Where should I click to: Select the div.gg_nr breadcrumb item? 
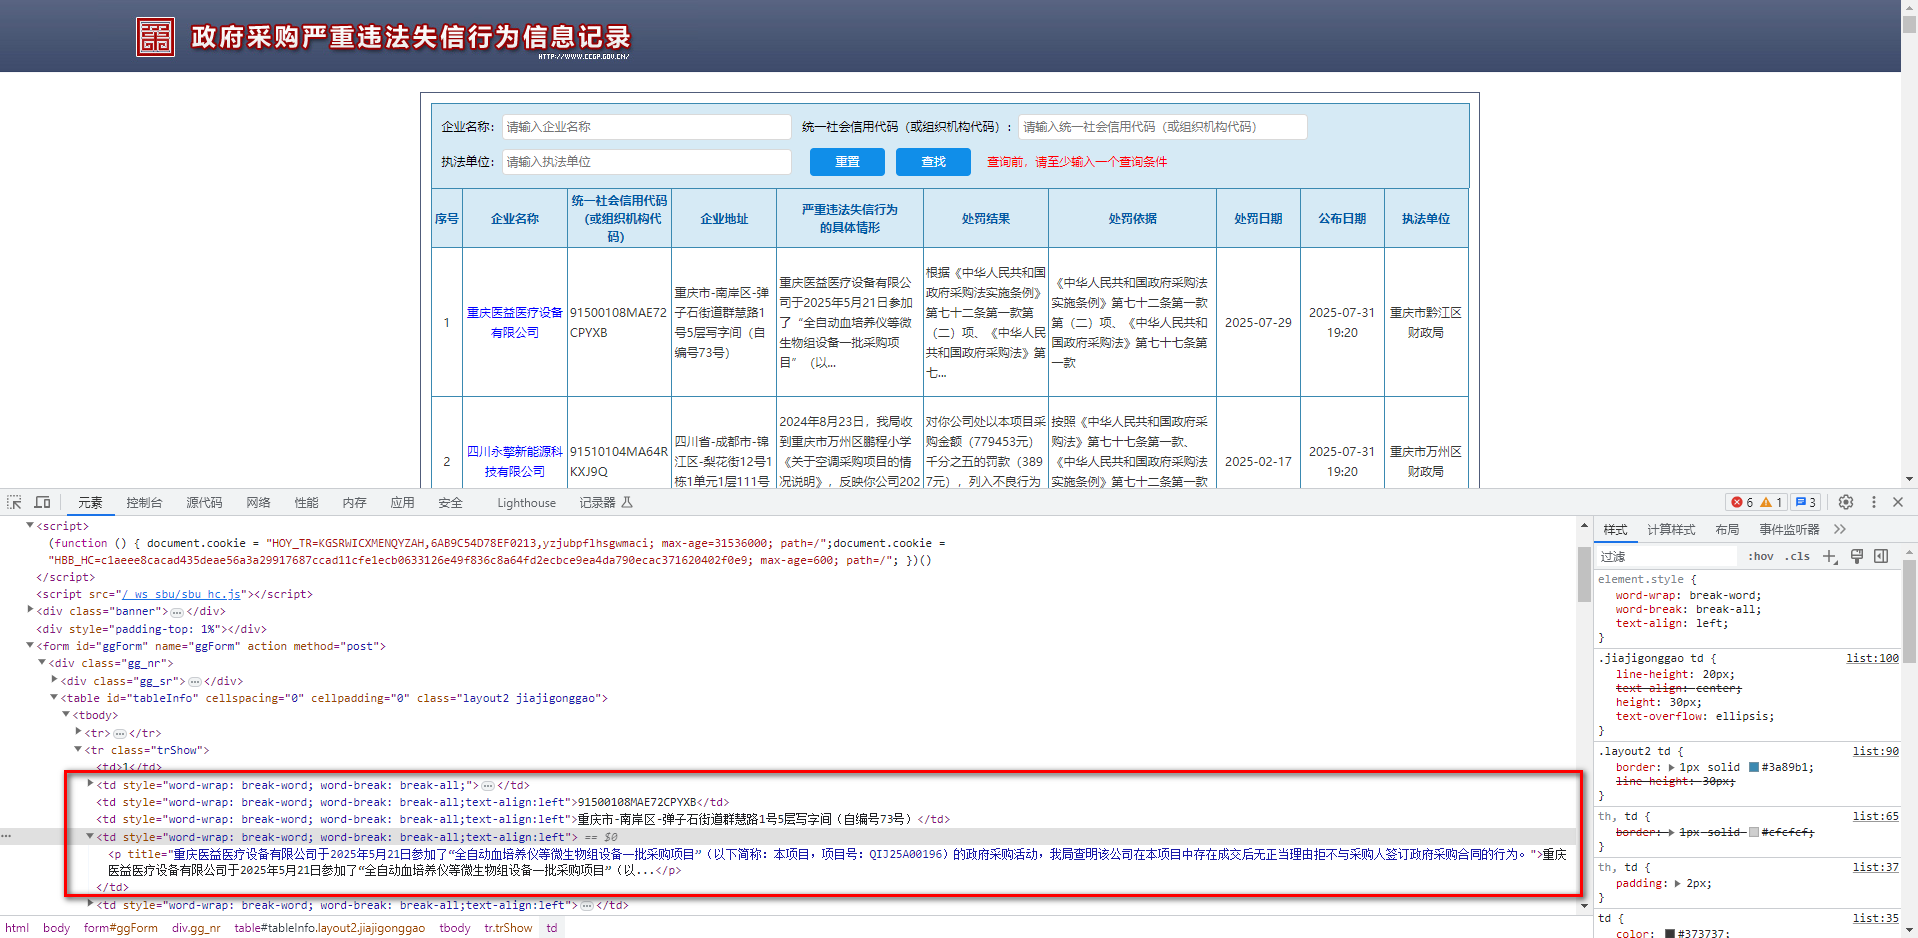pos(196,928)
